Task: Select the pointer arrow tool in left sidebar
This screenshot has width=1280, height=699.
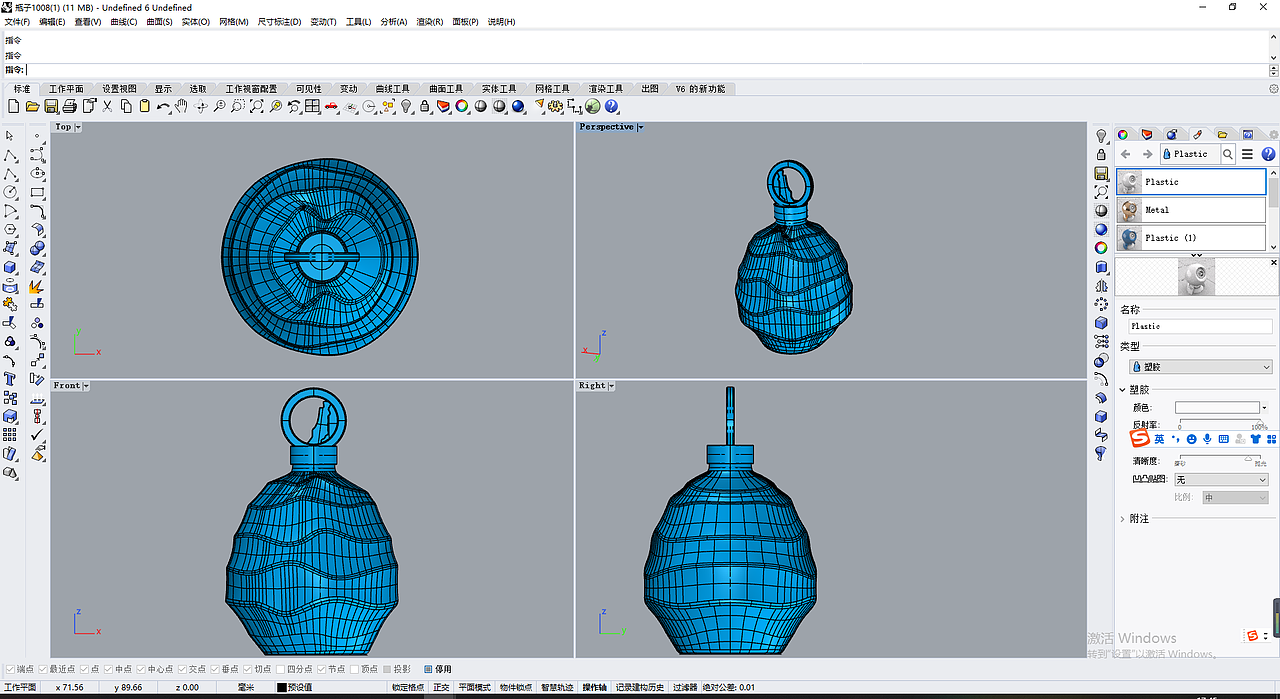Action: coord(10,135)
